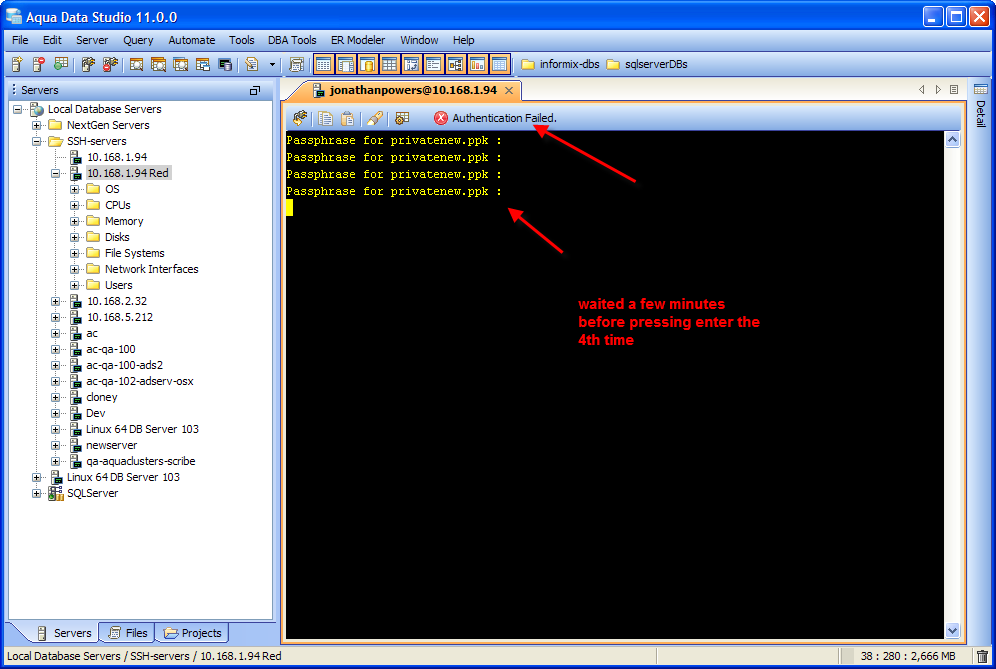Viewport: 996px width, 669px height.
Task: Open terminal settings grid-gear icon
Action: coord(402,118)
